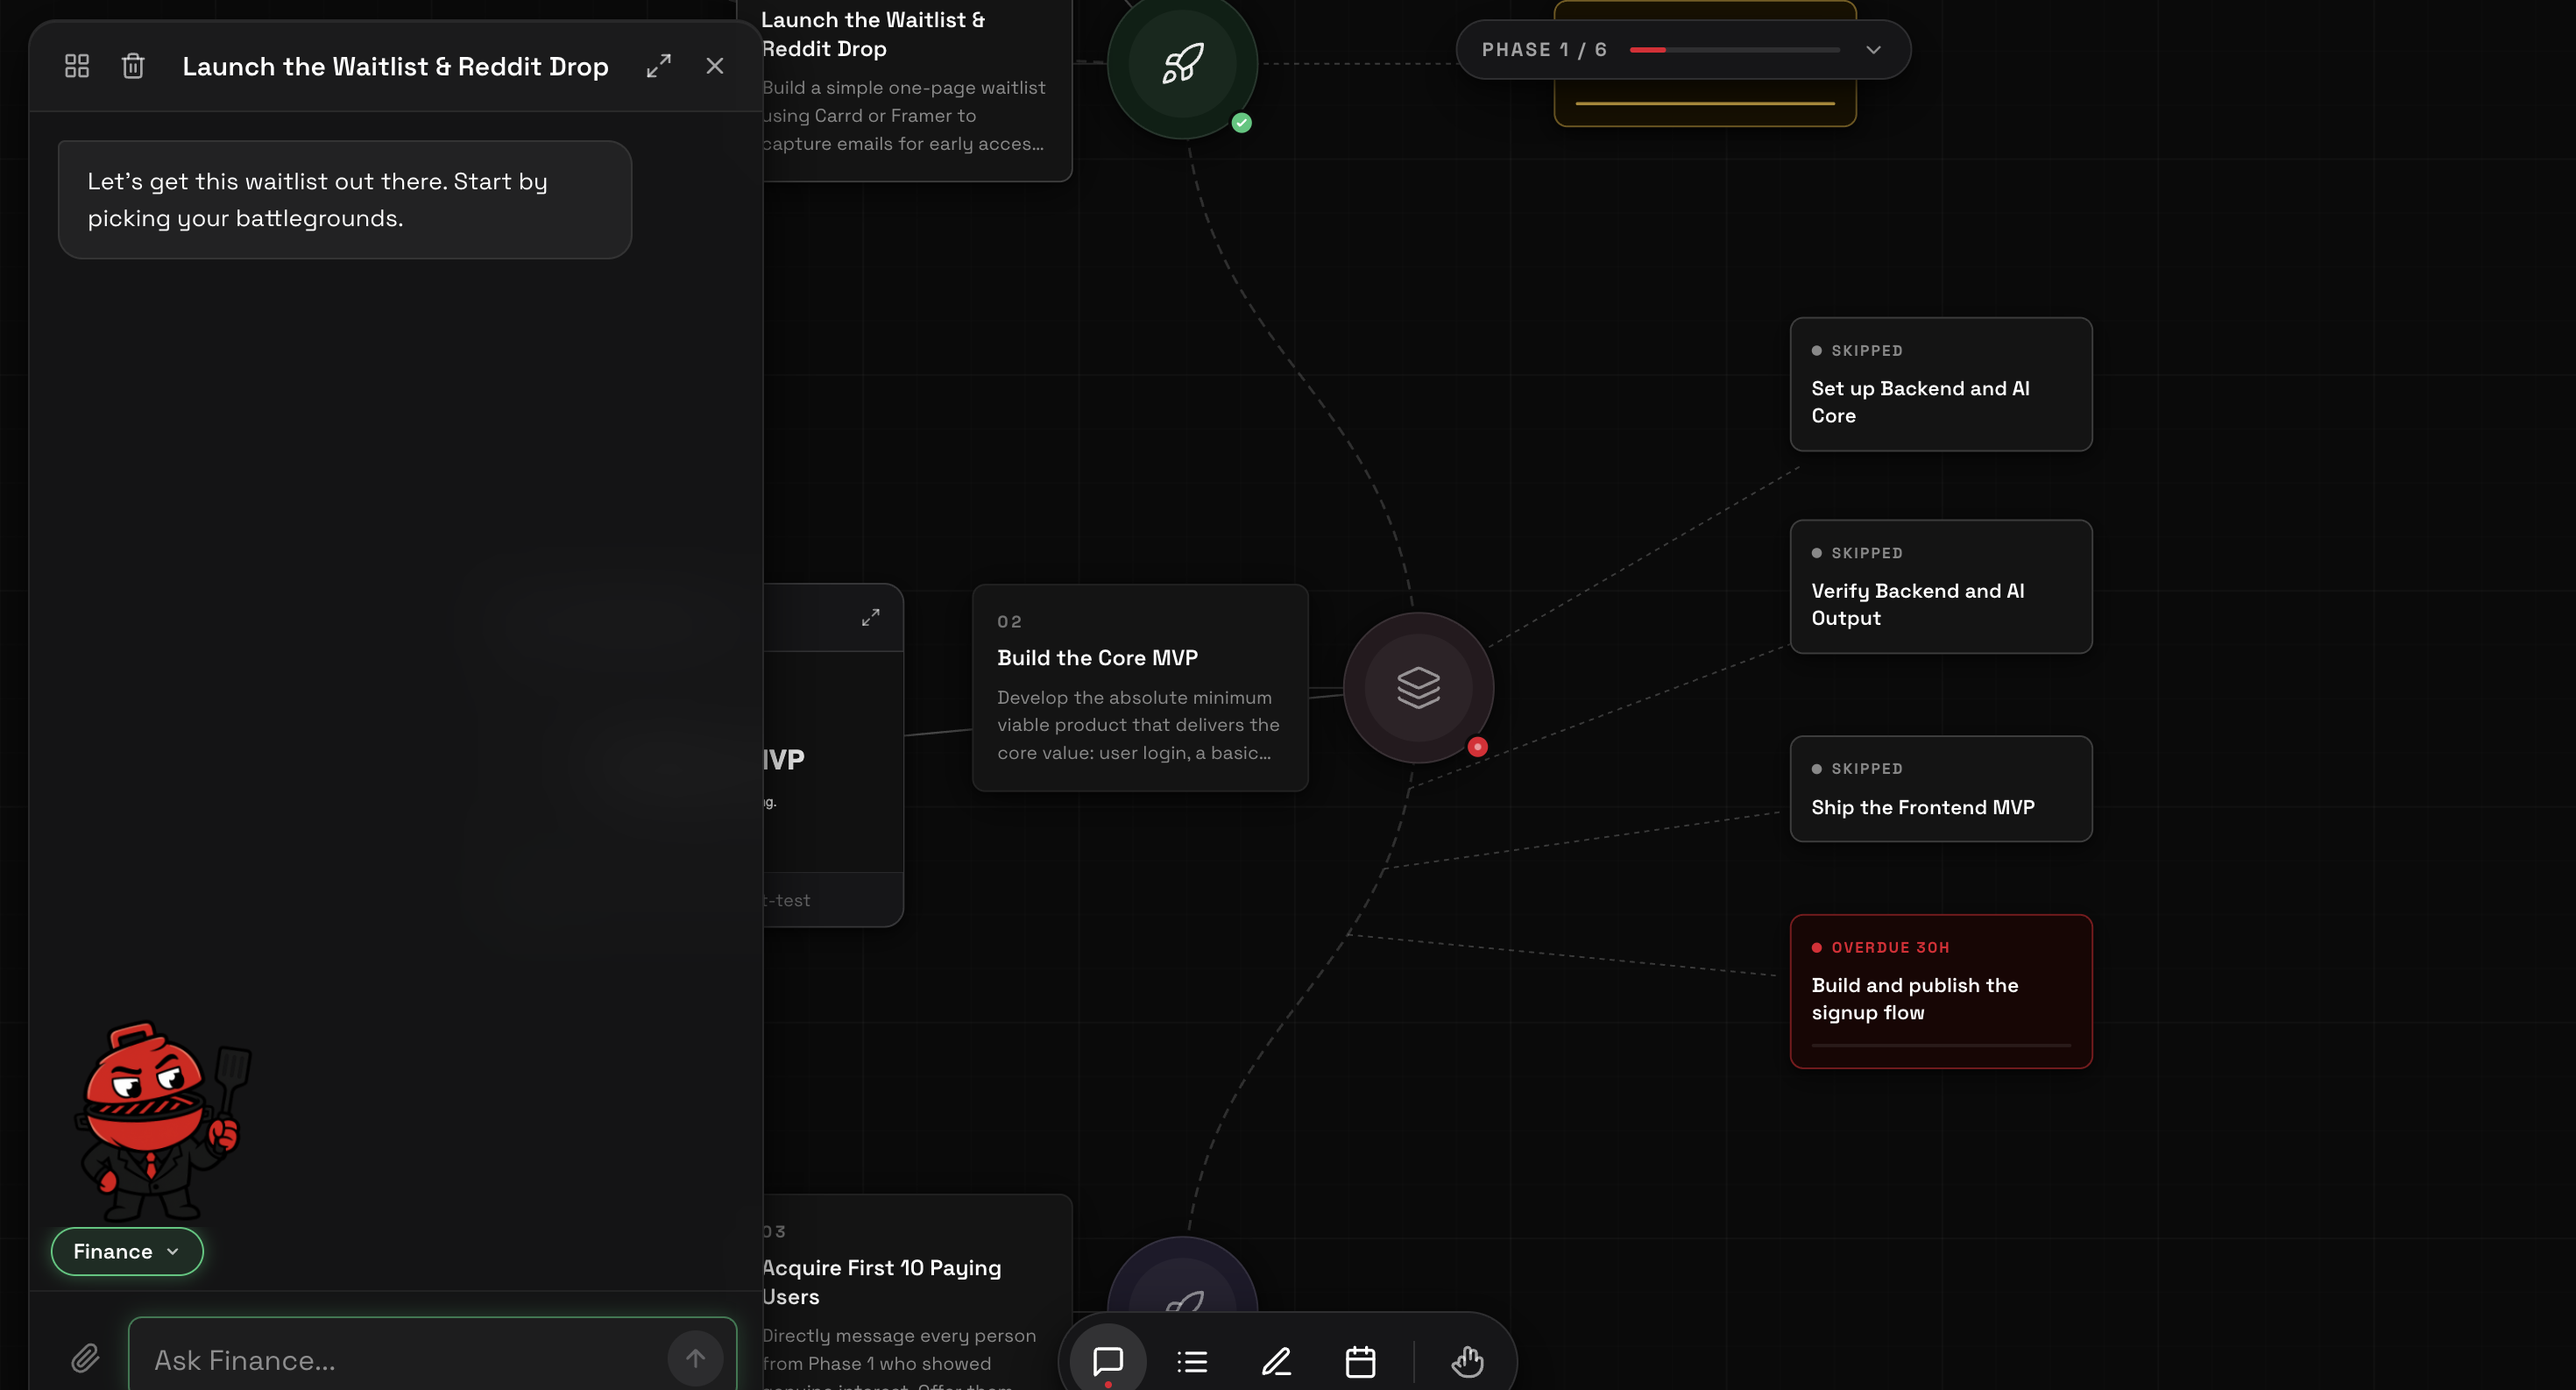Switch to list view in bottom toolbar
2576x1390 pixels.
click(1192, 1361)
